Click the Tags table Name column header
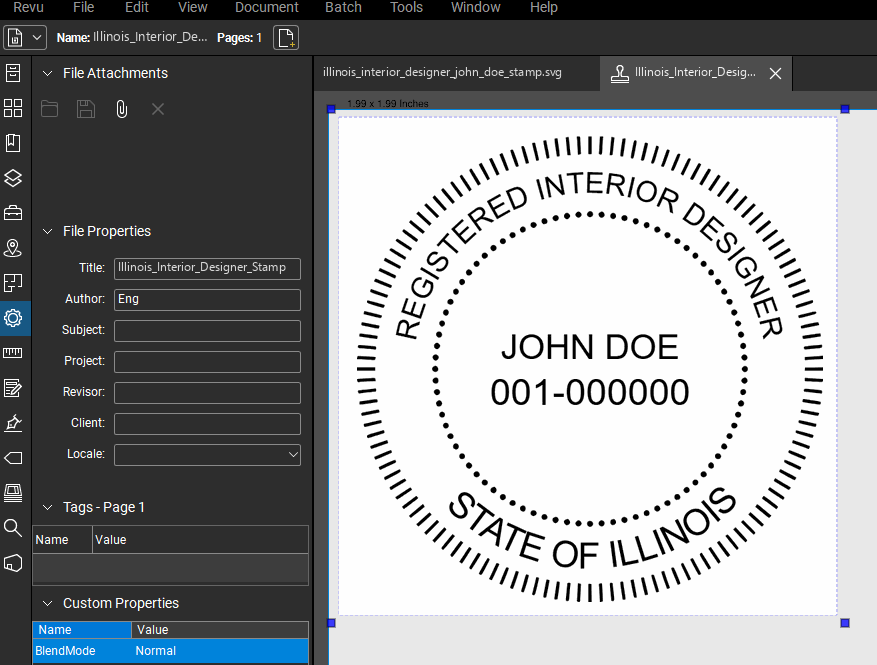 [x=62, y=540]
